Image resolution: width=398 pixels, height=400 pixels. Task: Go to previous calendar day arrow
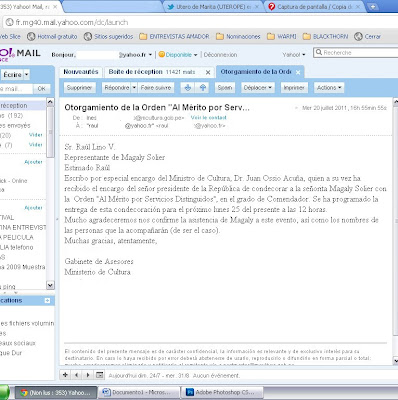(76, 375)
